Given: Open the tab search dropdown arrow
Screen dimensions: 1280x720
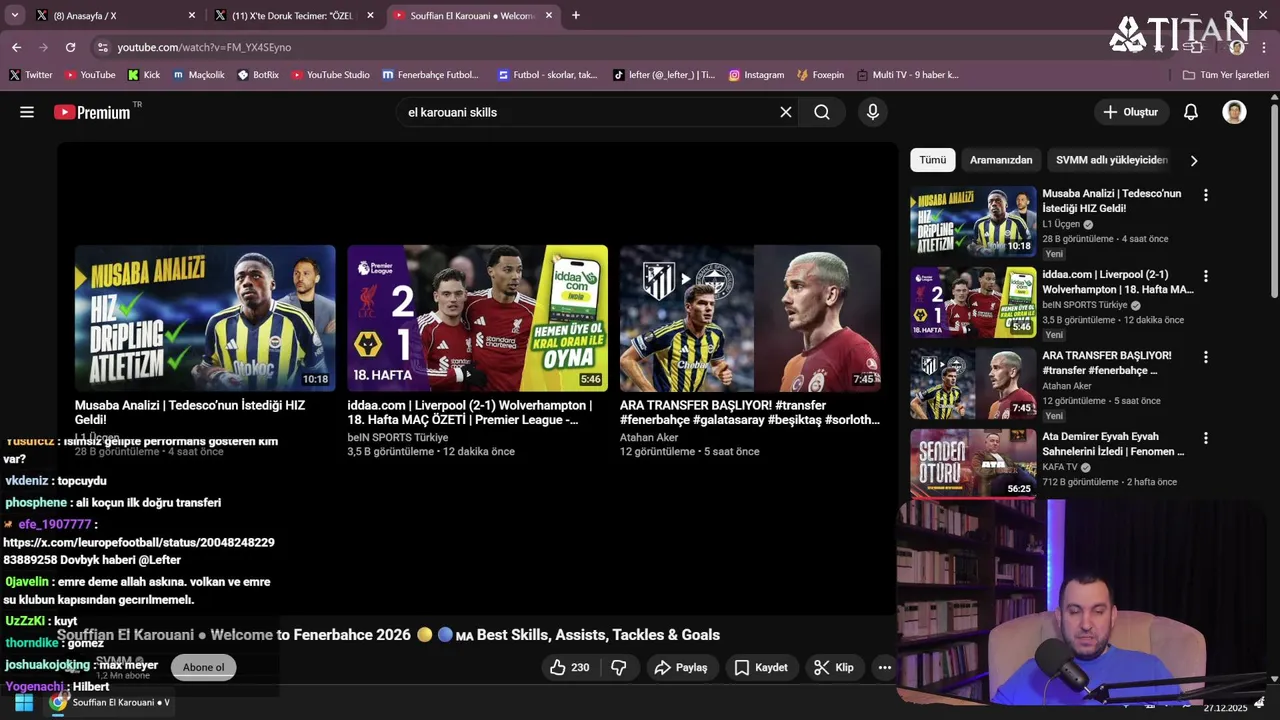Looking at the screenshot, I should pyautogui.click(x=14, y=15).
